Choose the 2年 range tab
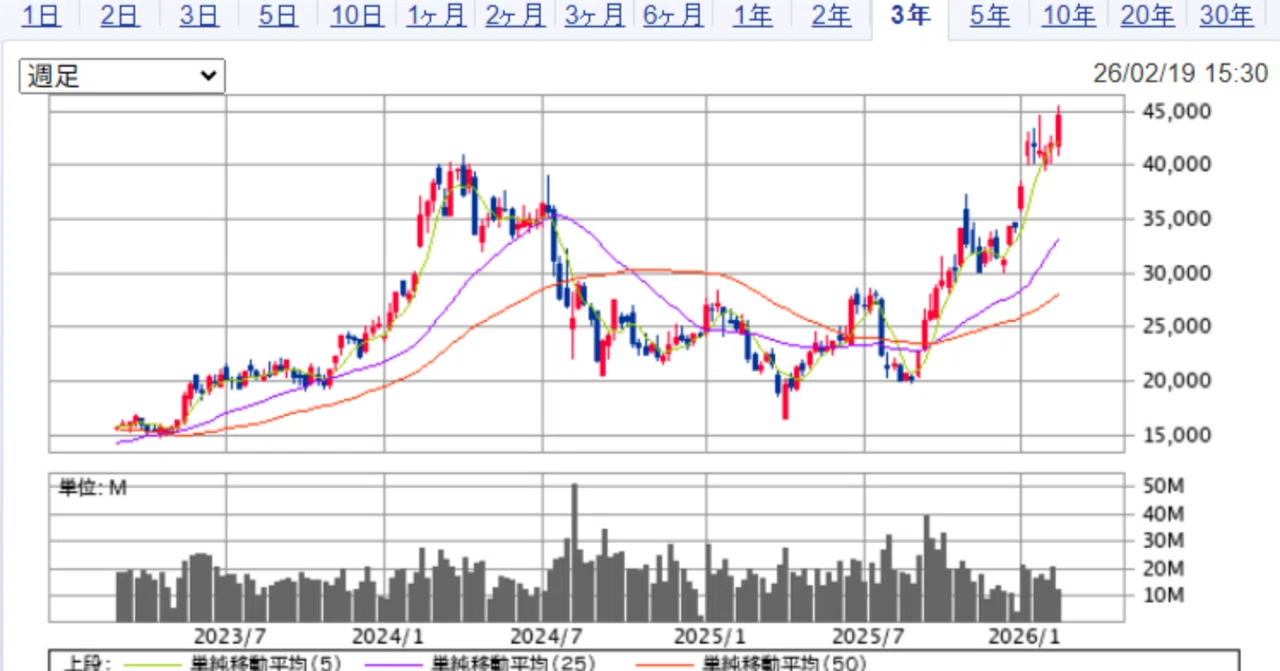Viewport: 1280px width, 671px height. click(831, 15)
